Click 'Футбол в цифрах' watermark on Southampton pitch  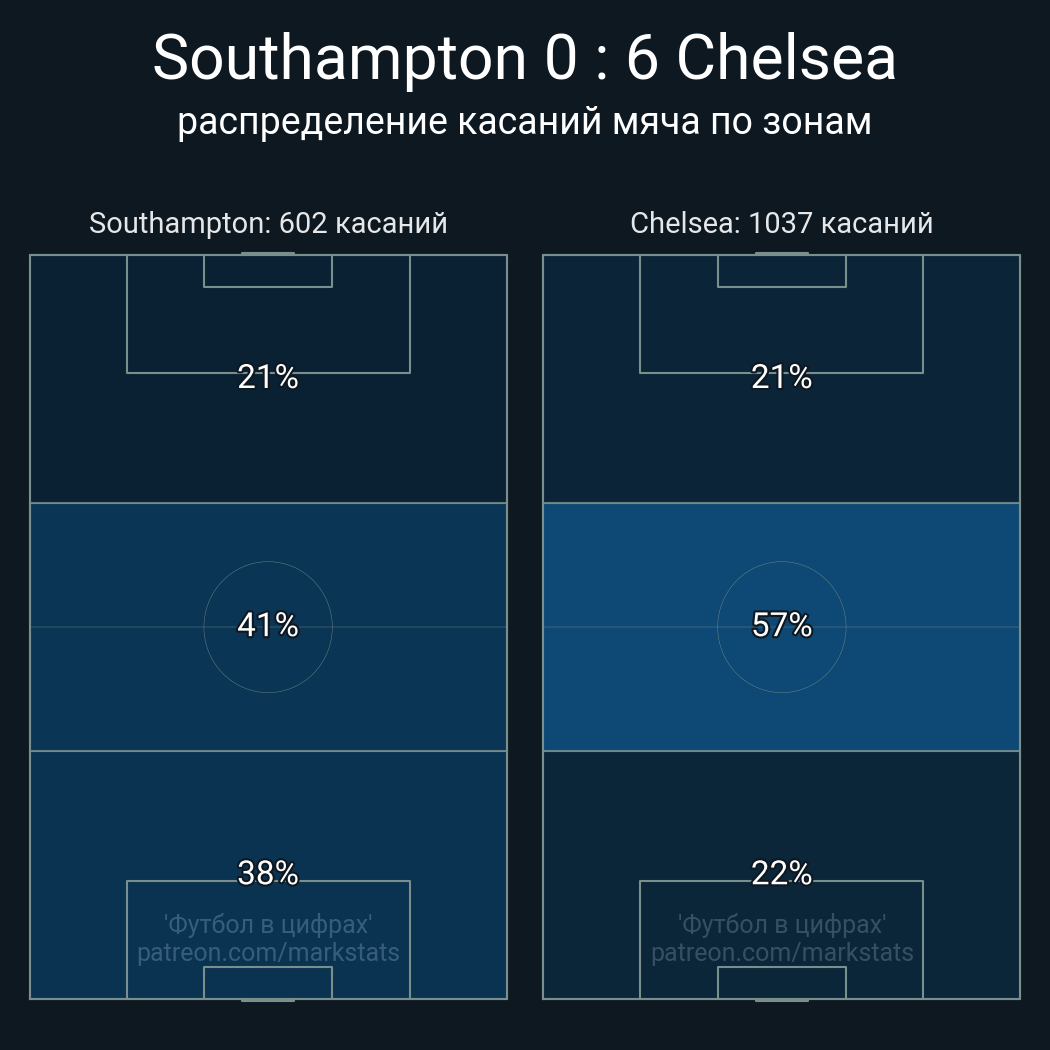pyautogui.click(x=268, y=923)
